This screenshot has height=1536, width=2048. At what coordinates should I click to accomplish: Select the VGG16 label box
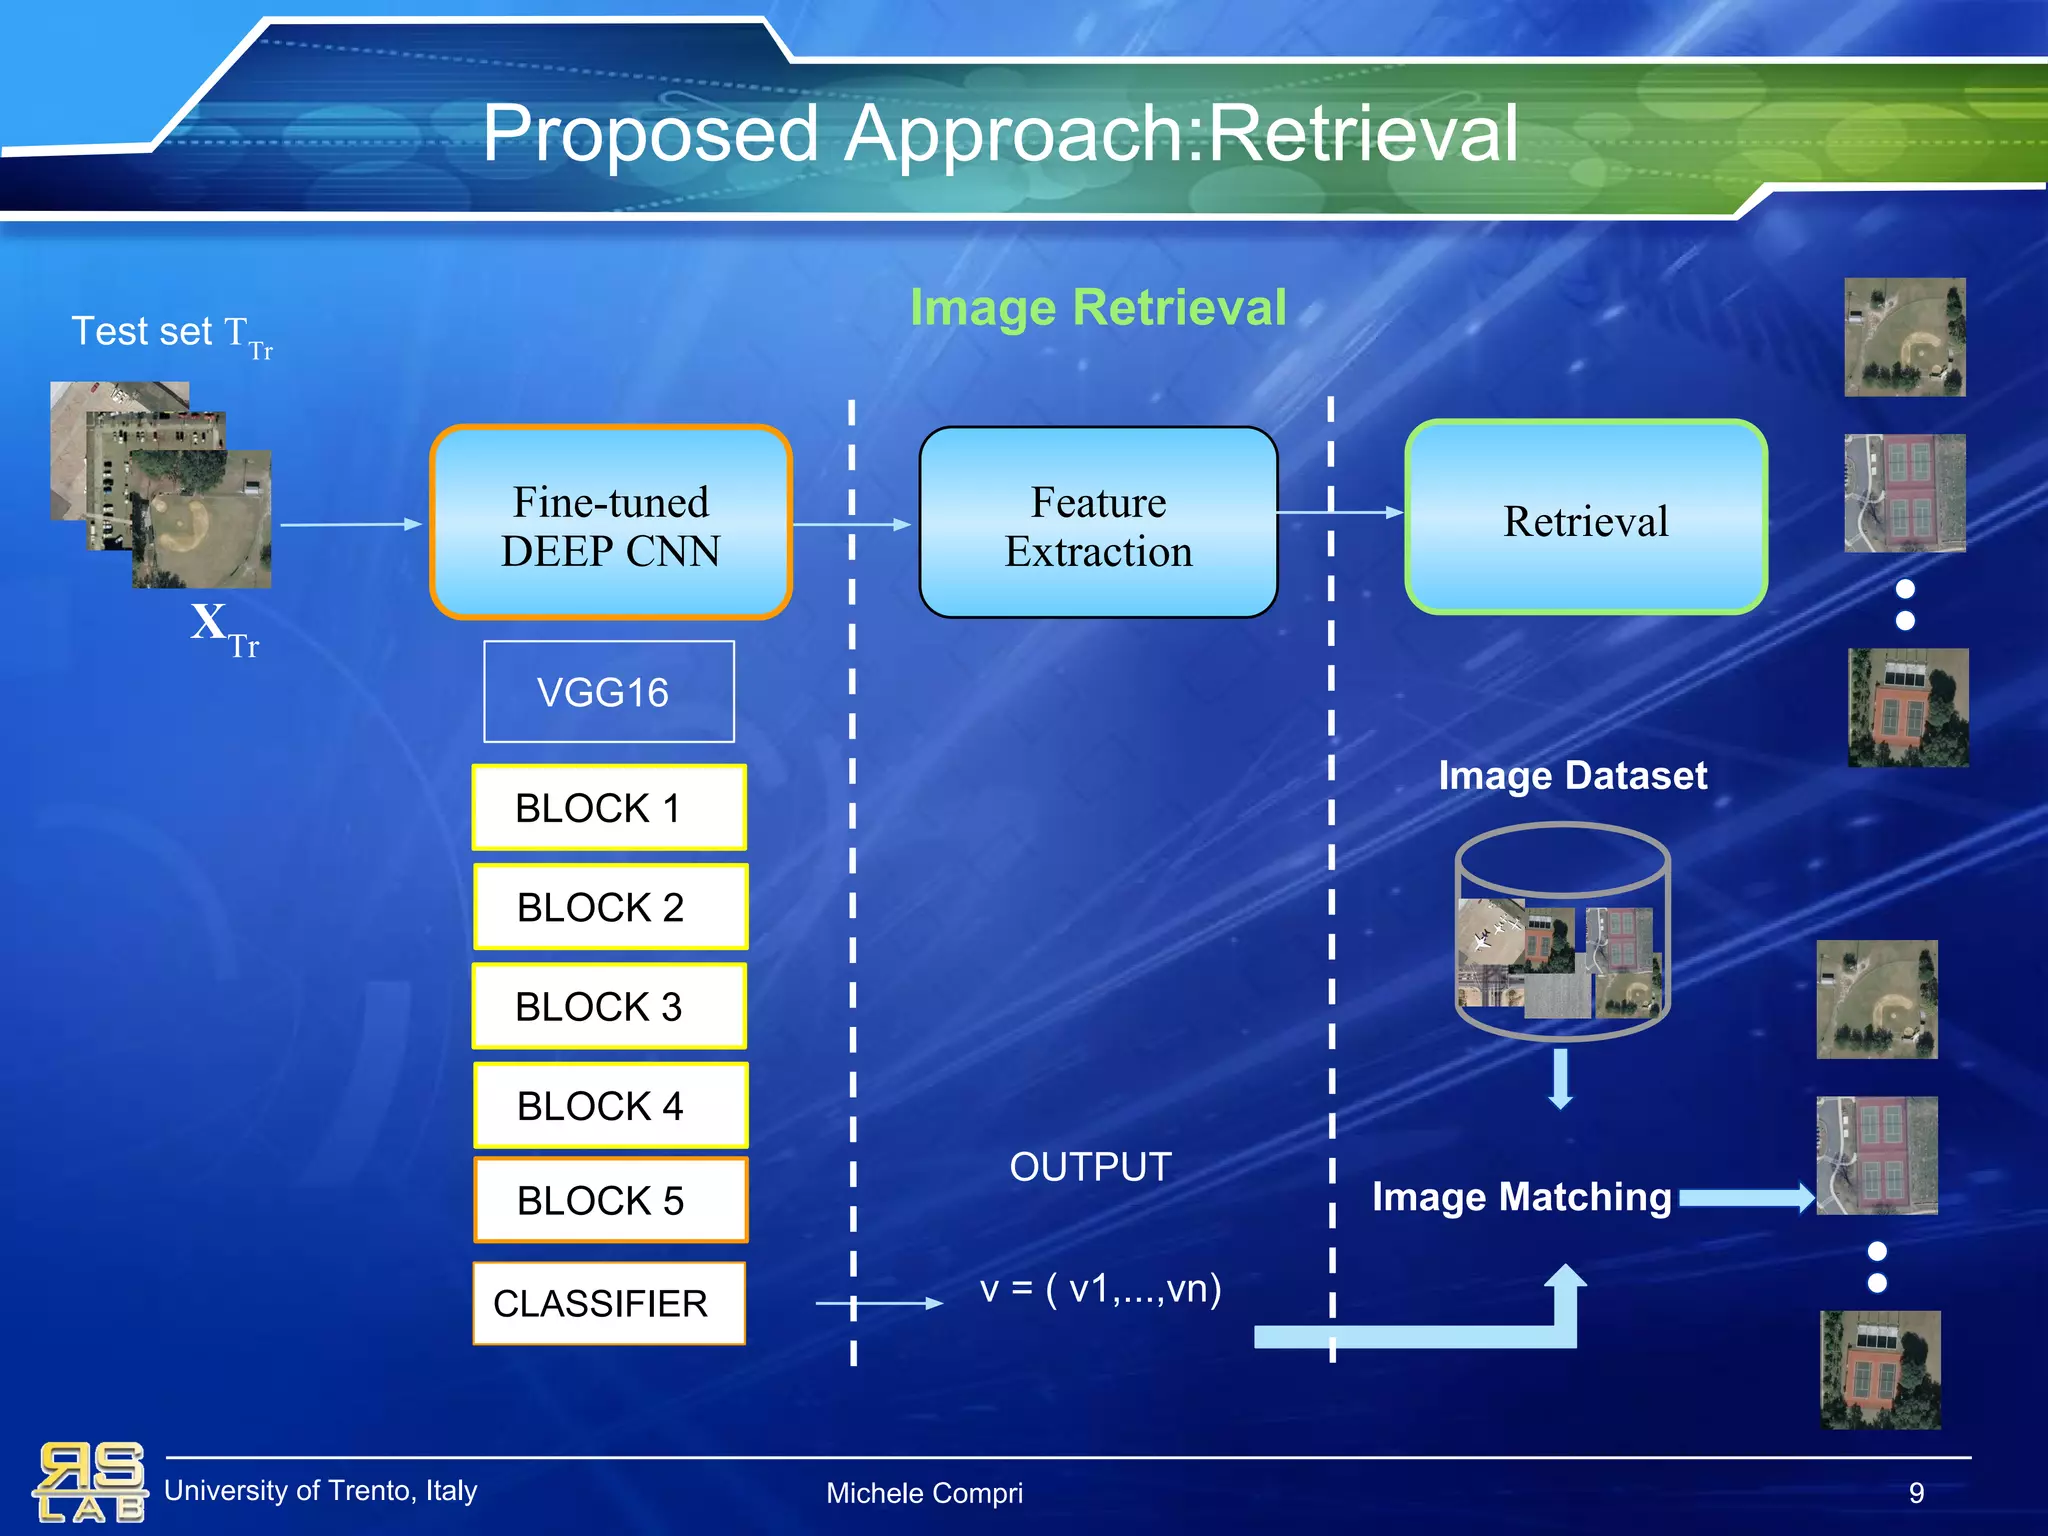(608, 692)
